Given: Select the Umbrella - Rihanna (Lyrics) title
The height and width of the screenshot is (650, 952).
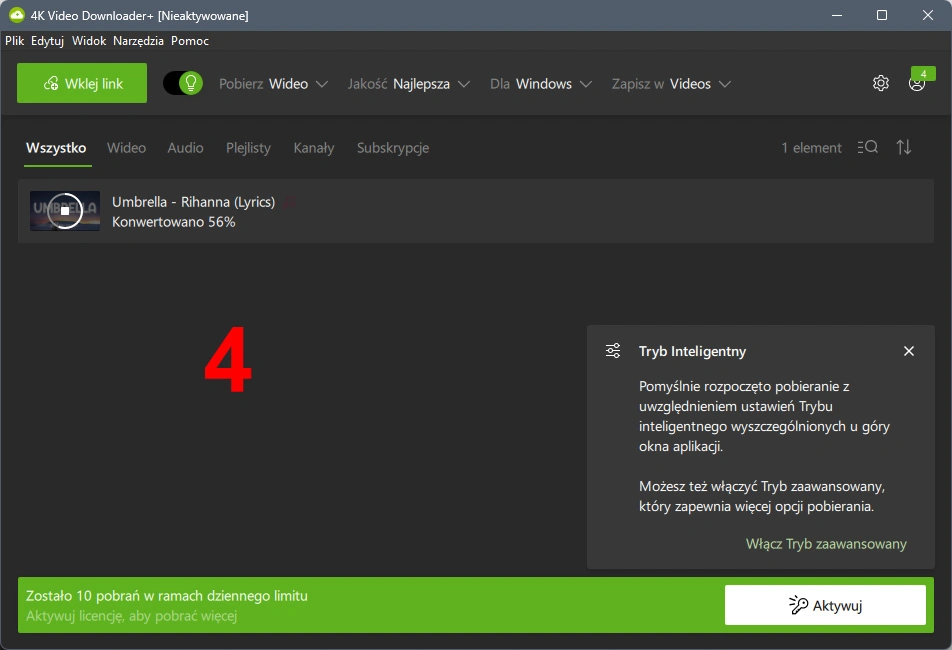Looking at the screenshot, I should 193,202.
